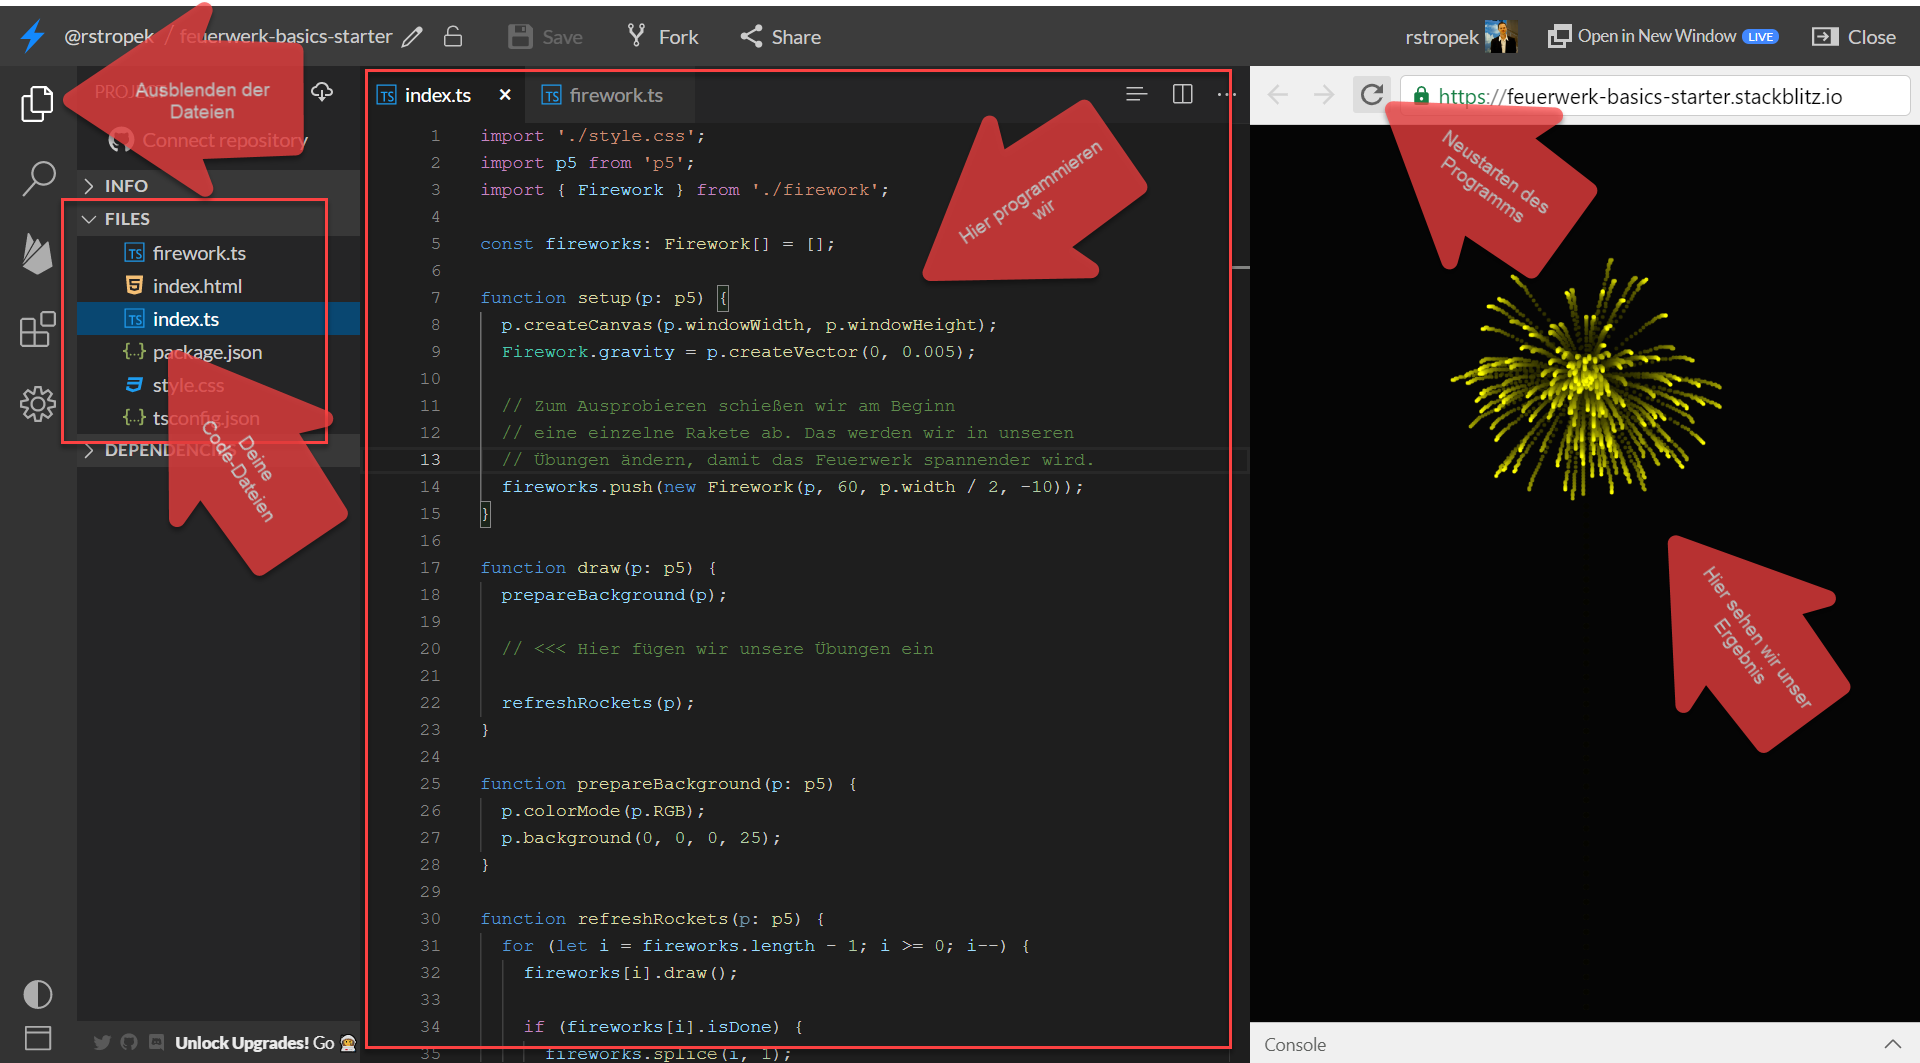1920x1063 pixels.
Task: Open the Console panel label
Action: click(x=1295, y=1045)
